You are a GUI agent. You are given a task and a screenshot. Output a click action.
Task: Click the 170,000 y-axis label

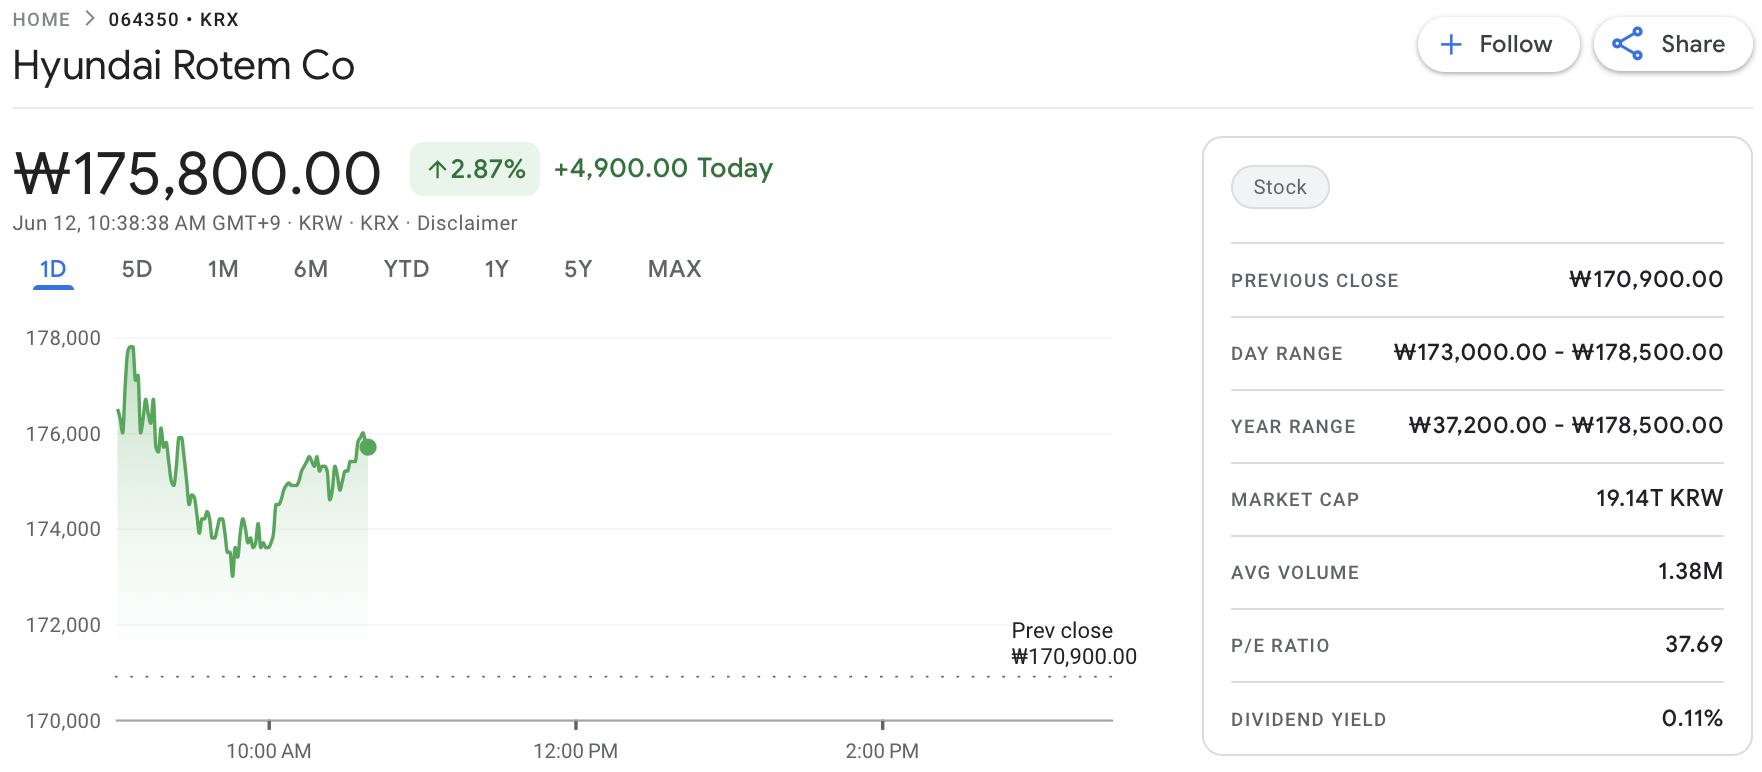click(x=63, y=721)
